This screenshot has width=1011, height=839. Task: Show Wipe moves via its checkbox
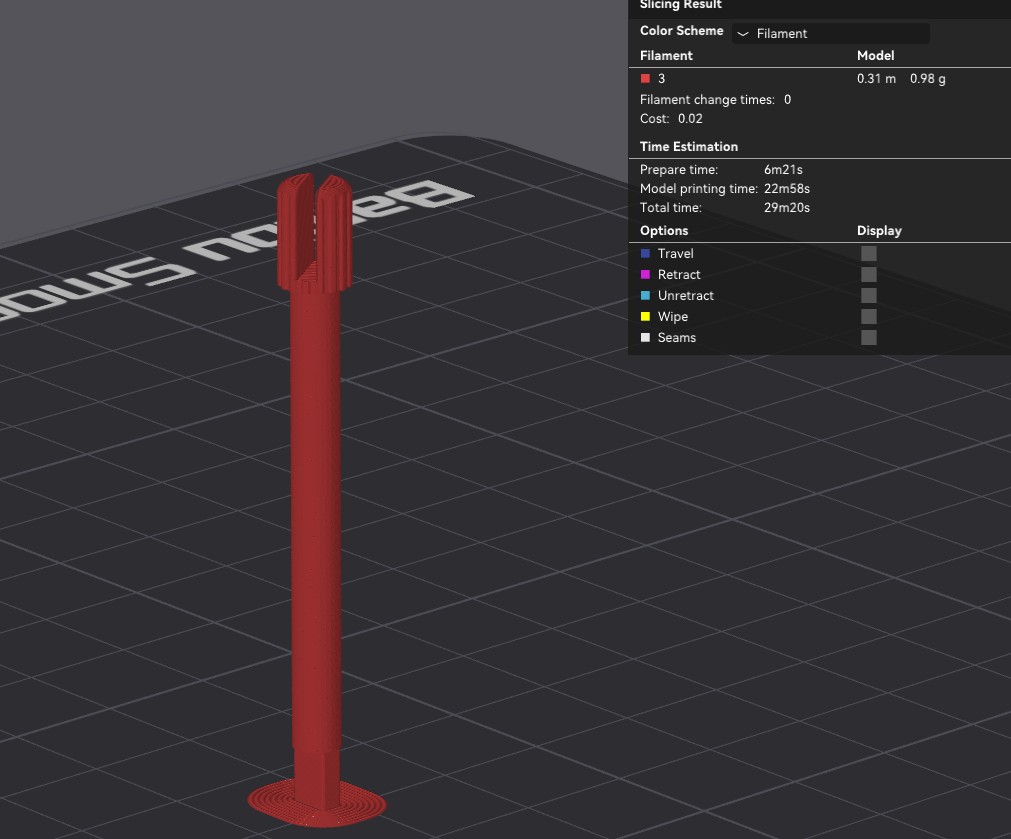click(x=868, y=317)
